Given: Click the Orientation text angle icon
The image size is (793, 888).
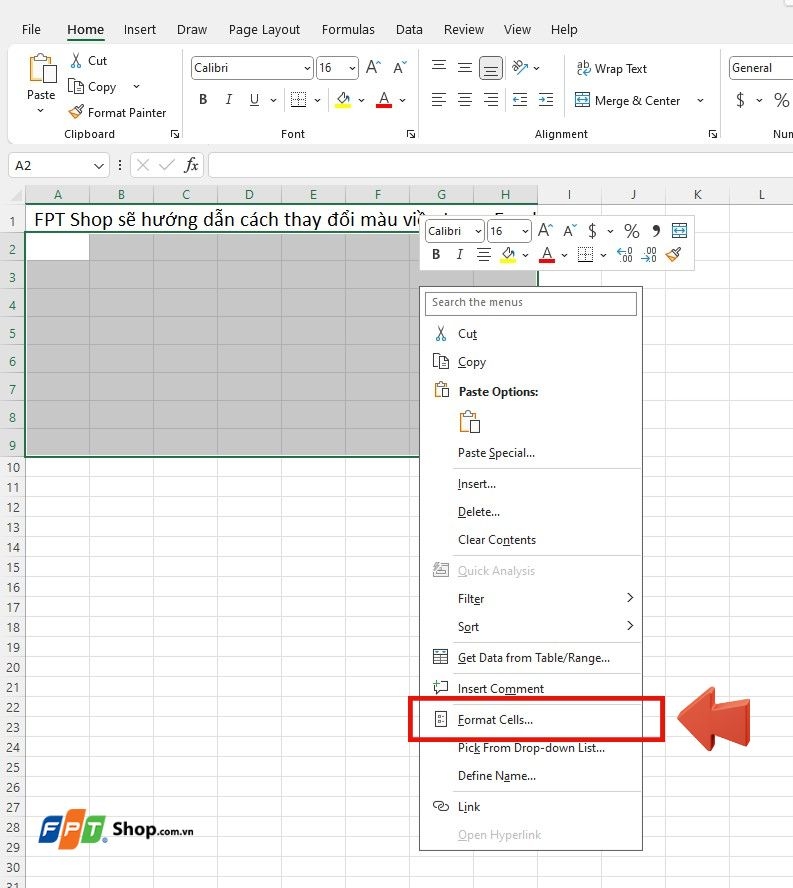Looking at the screenshot, I should [x=519, y=67].
